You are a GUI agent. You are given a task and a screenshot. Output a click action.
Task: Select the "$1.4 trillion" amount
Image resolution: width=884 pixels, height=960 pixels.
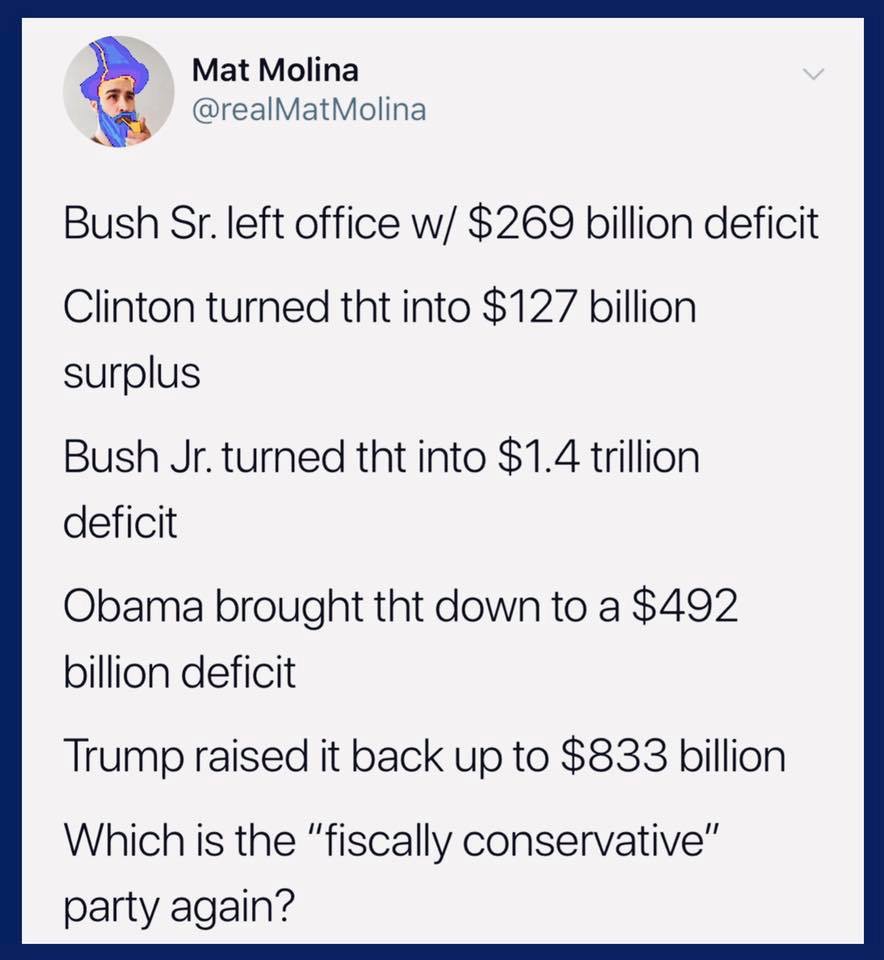[x=598, y=457]
